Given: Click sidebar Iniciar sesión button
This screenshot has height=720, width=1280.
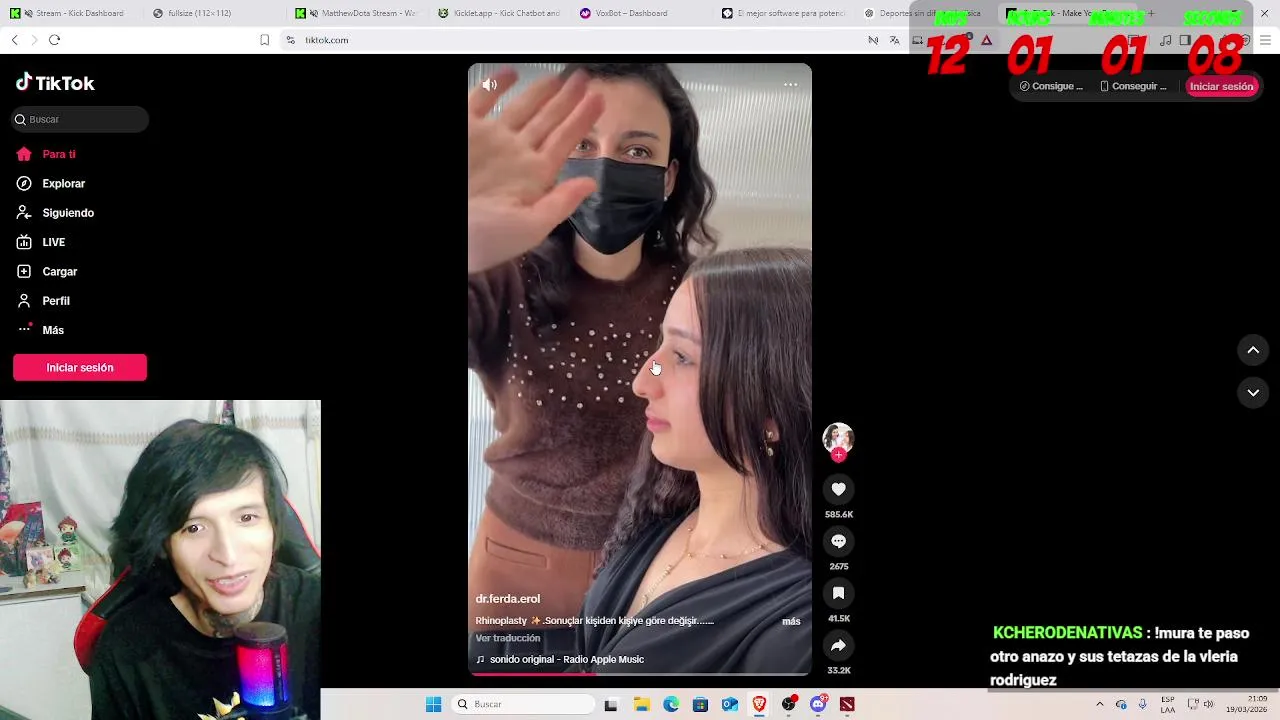Looking at the screenshot, I should 80,367.
